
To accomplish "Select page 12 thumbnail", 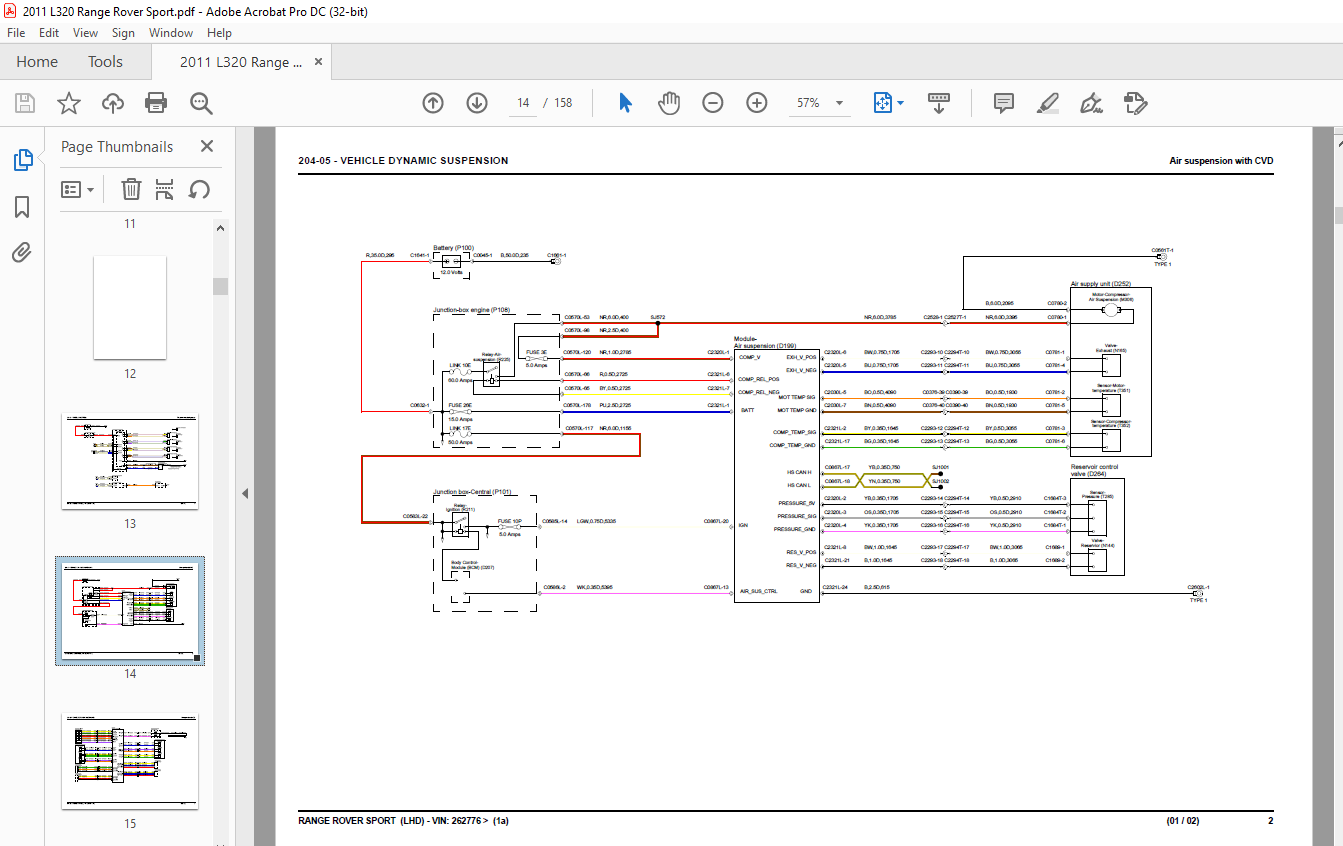I will coord(130,307).
